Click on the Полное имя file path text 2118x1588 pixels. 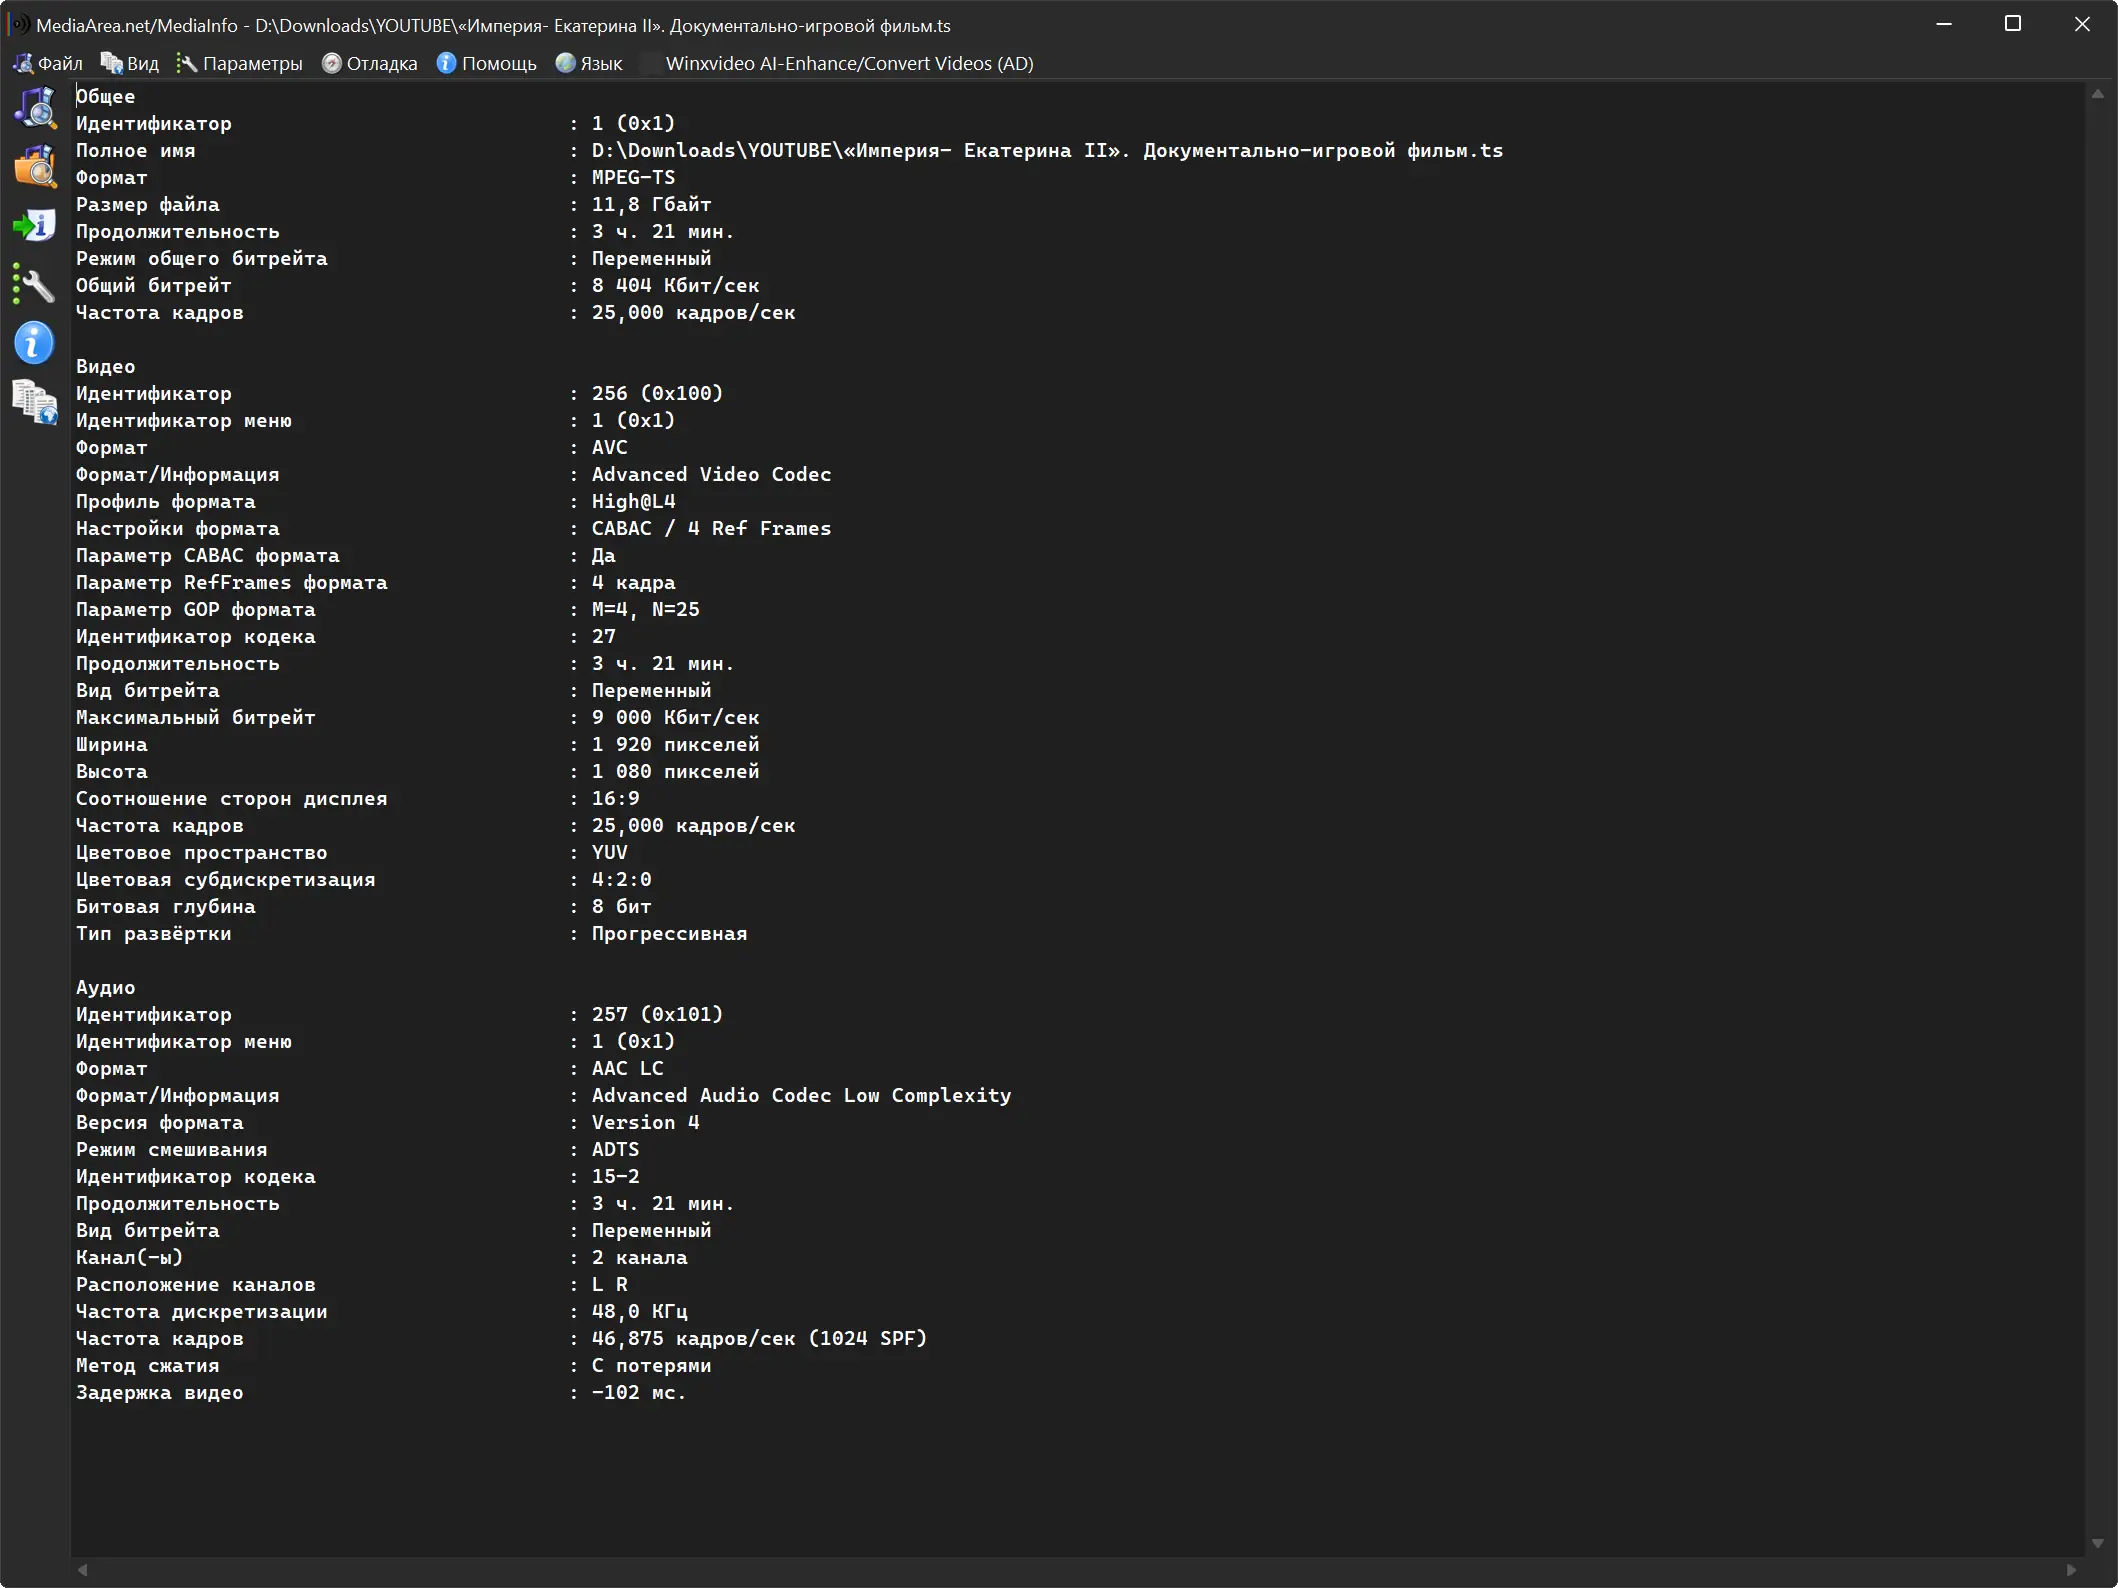(x=1046, y=150)
